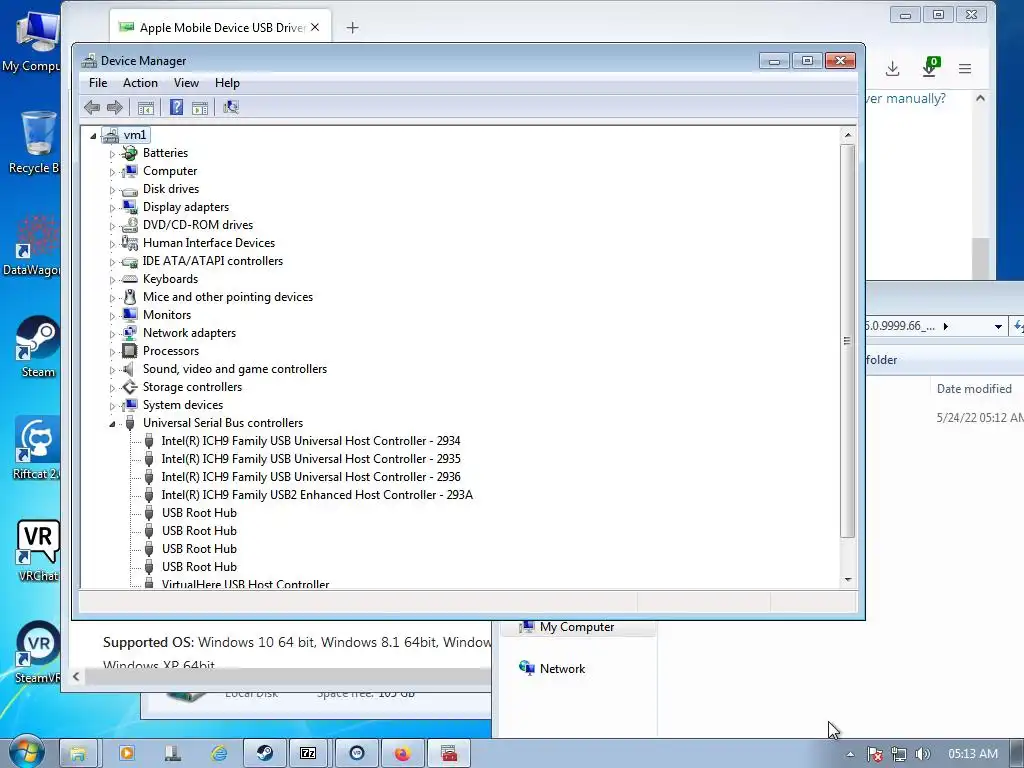Expand the Network adapters node
This screenshot has height=768, width=1024.
click(x=112, y=334)
